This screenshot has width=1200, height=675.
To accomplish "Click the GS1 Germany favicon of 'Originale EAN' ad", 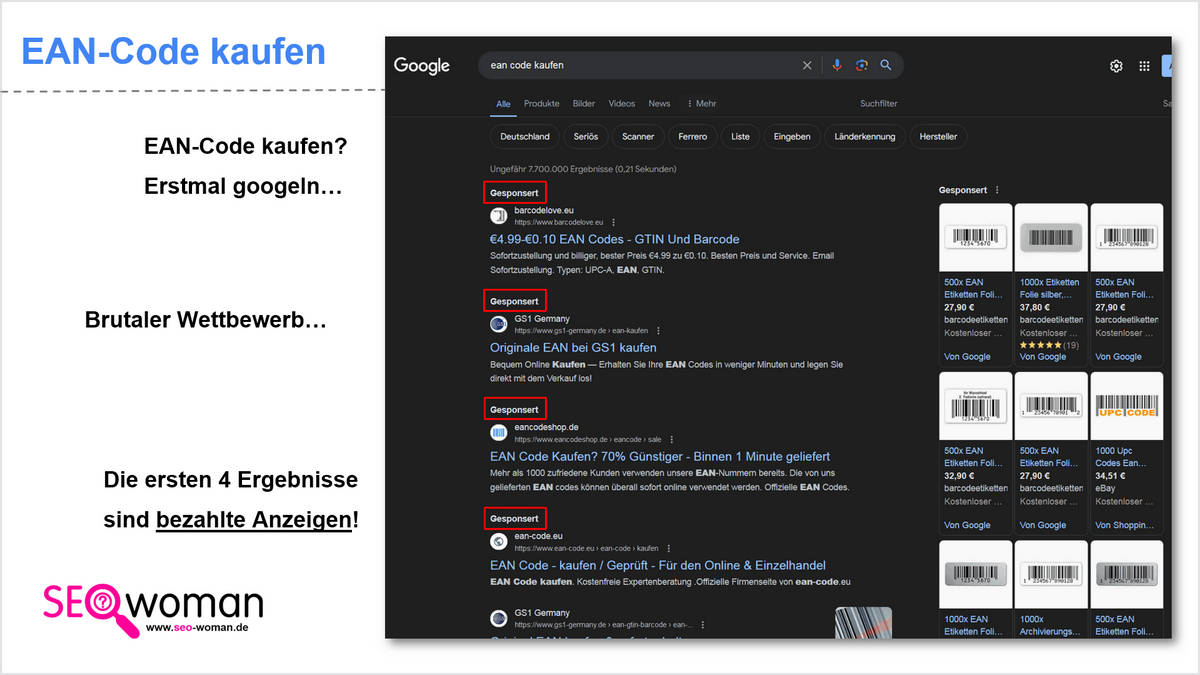I will coord(498,324).
